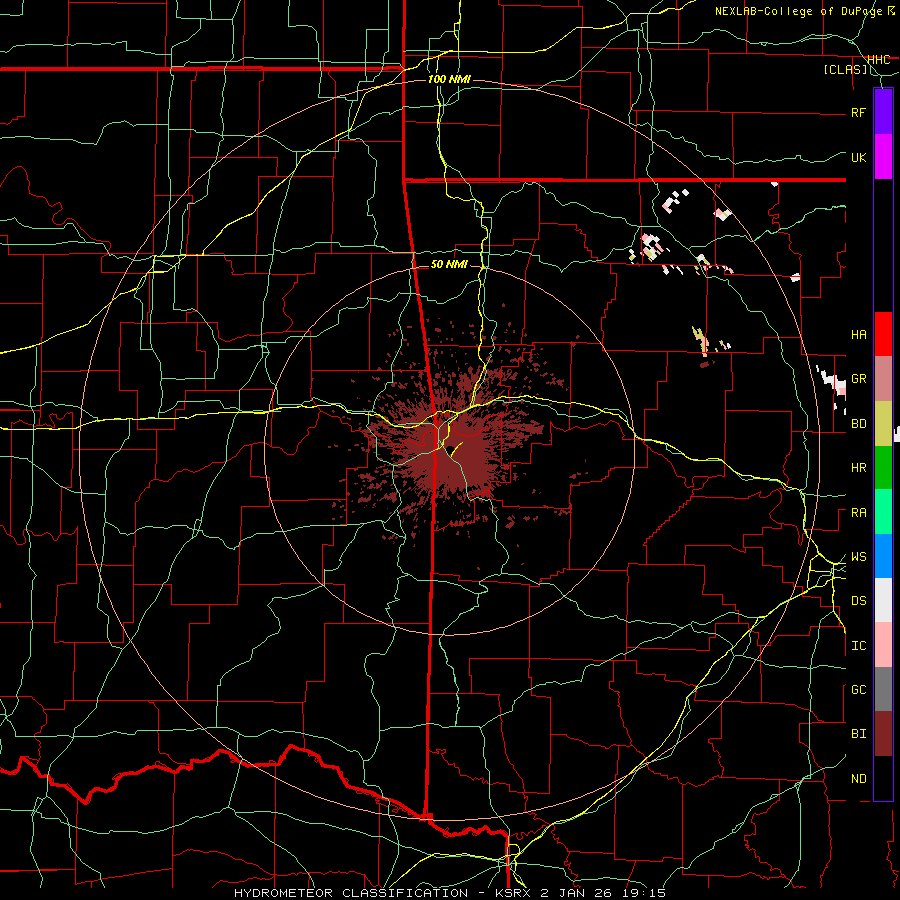Click the "BD" legend label
900x900 pixels.
click(858, 424)
